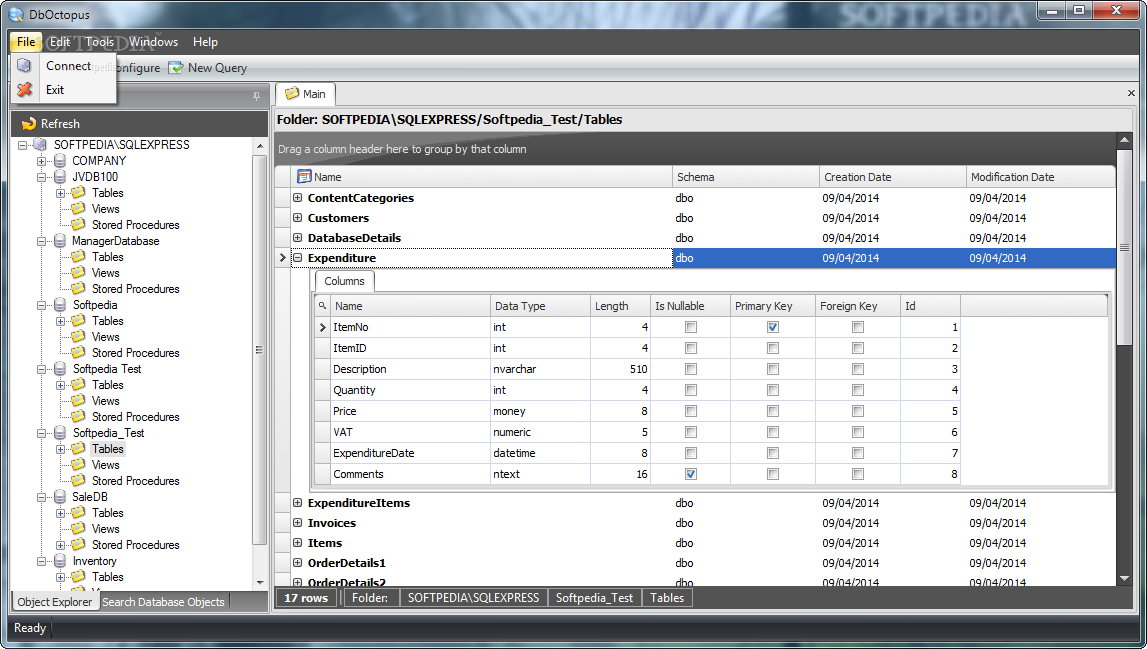Toggle Is Nullable checkbox for ItemNo

pyautogui.click(x=691, y=327)
